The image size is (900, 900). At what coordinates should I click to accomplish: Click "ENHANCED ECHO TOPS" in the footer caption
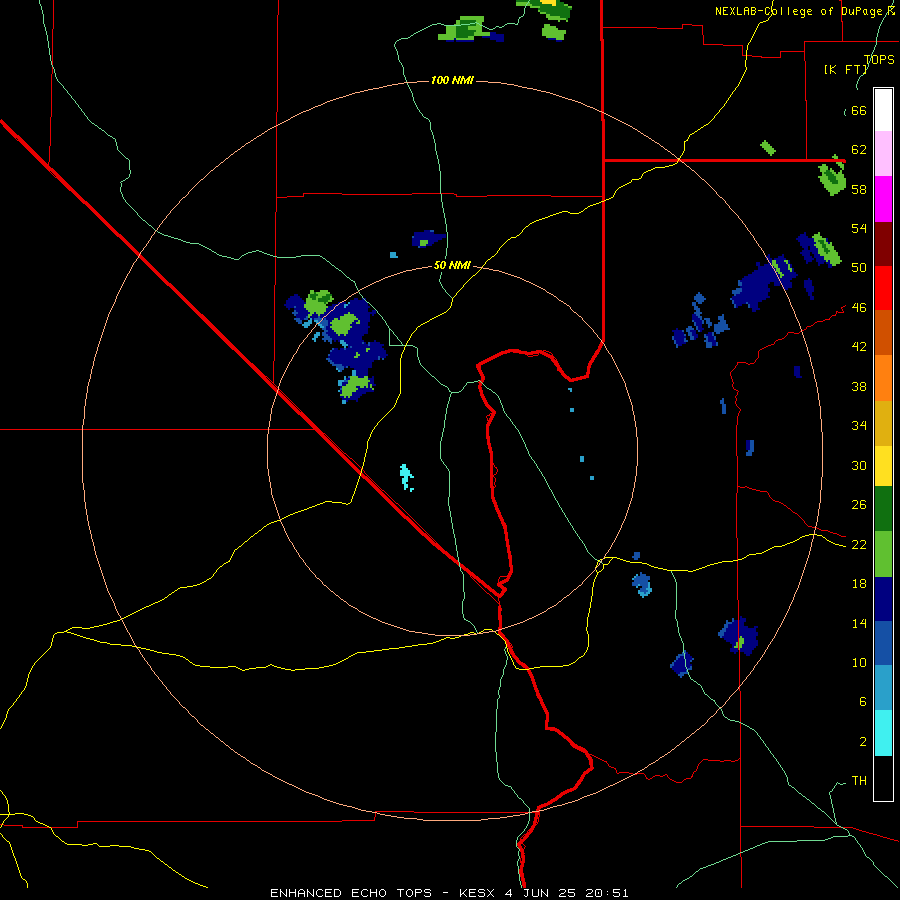[x=350, y=893]
